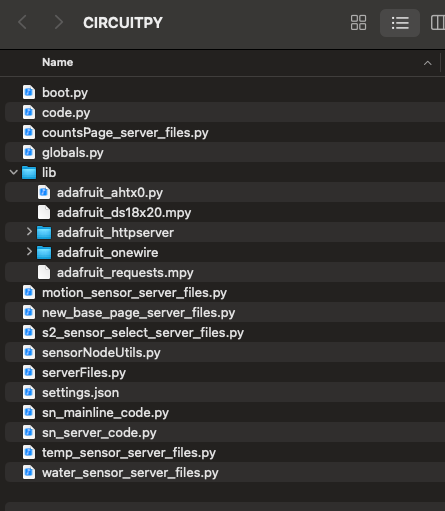Select the boot.py file name
445x511 pixels.
tap(65, 93)
